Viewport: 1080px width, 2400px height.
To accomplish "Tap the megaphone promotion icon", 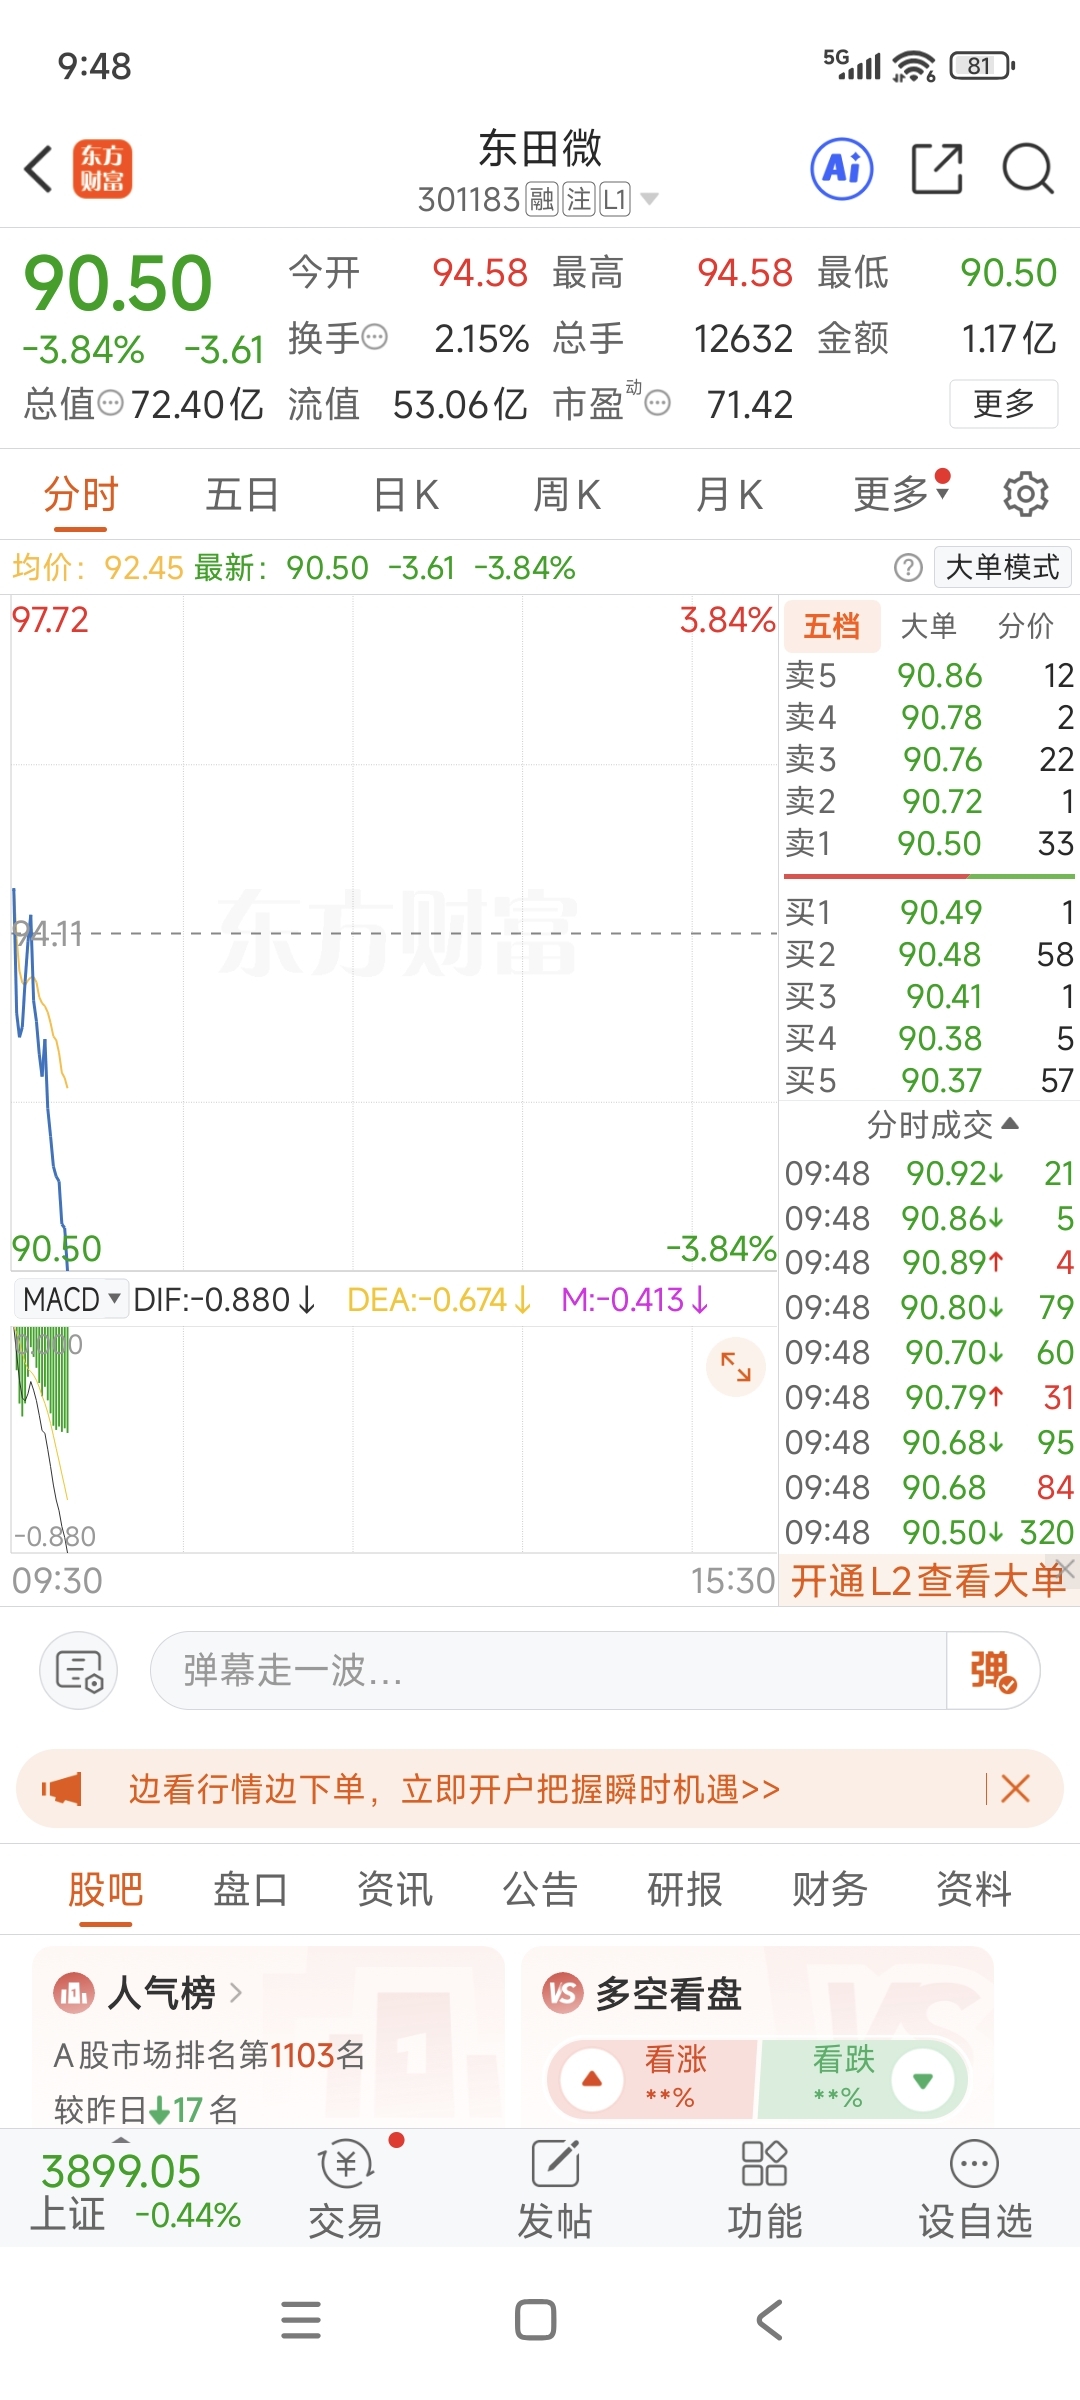I will click(x=62, y=1788).
